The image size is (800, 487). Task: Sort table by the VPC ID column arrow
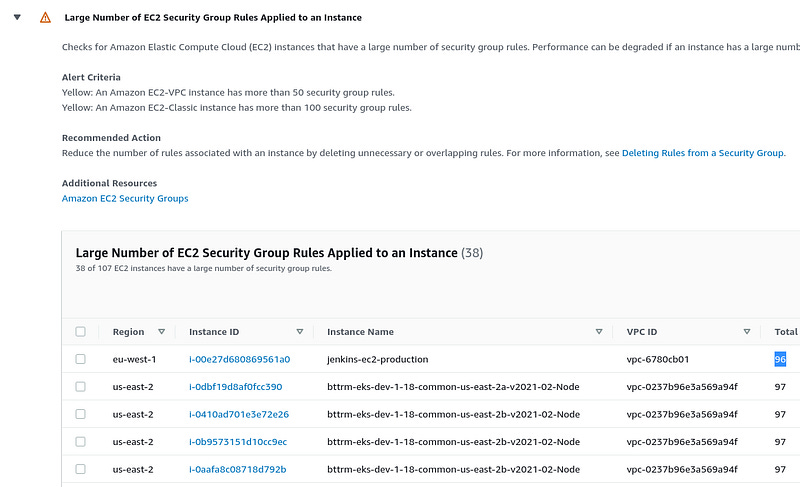click(x=747, y=331)
